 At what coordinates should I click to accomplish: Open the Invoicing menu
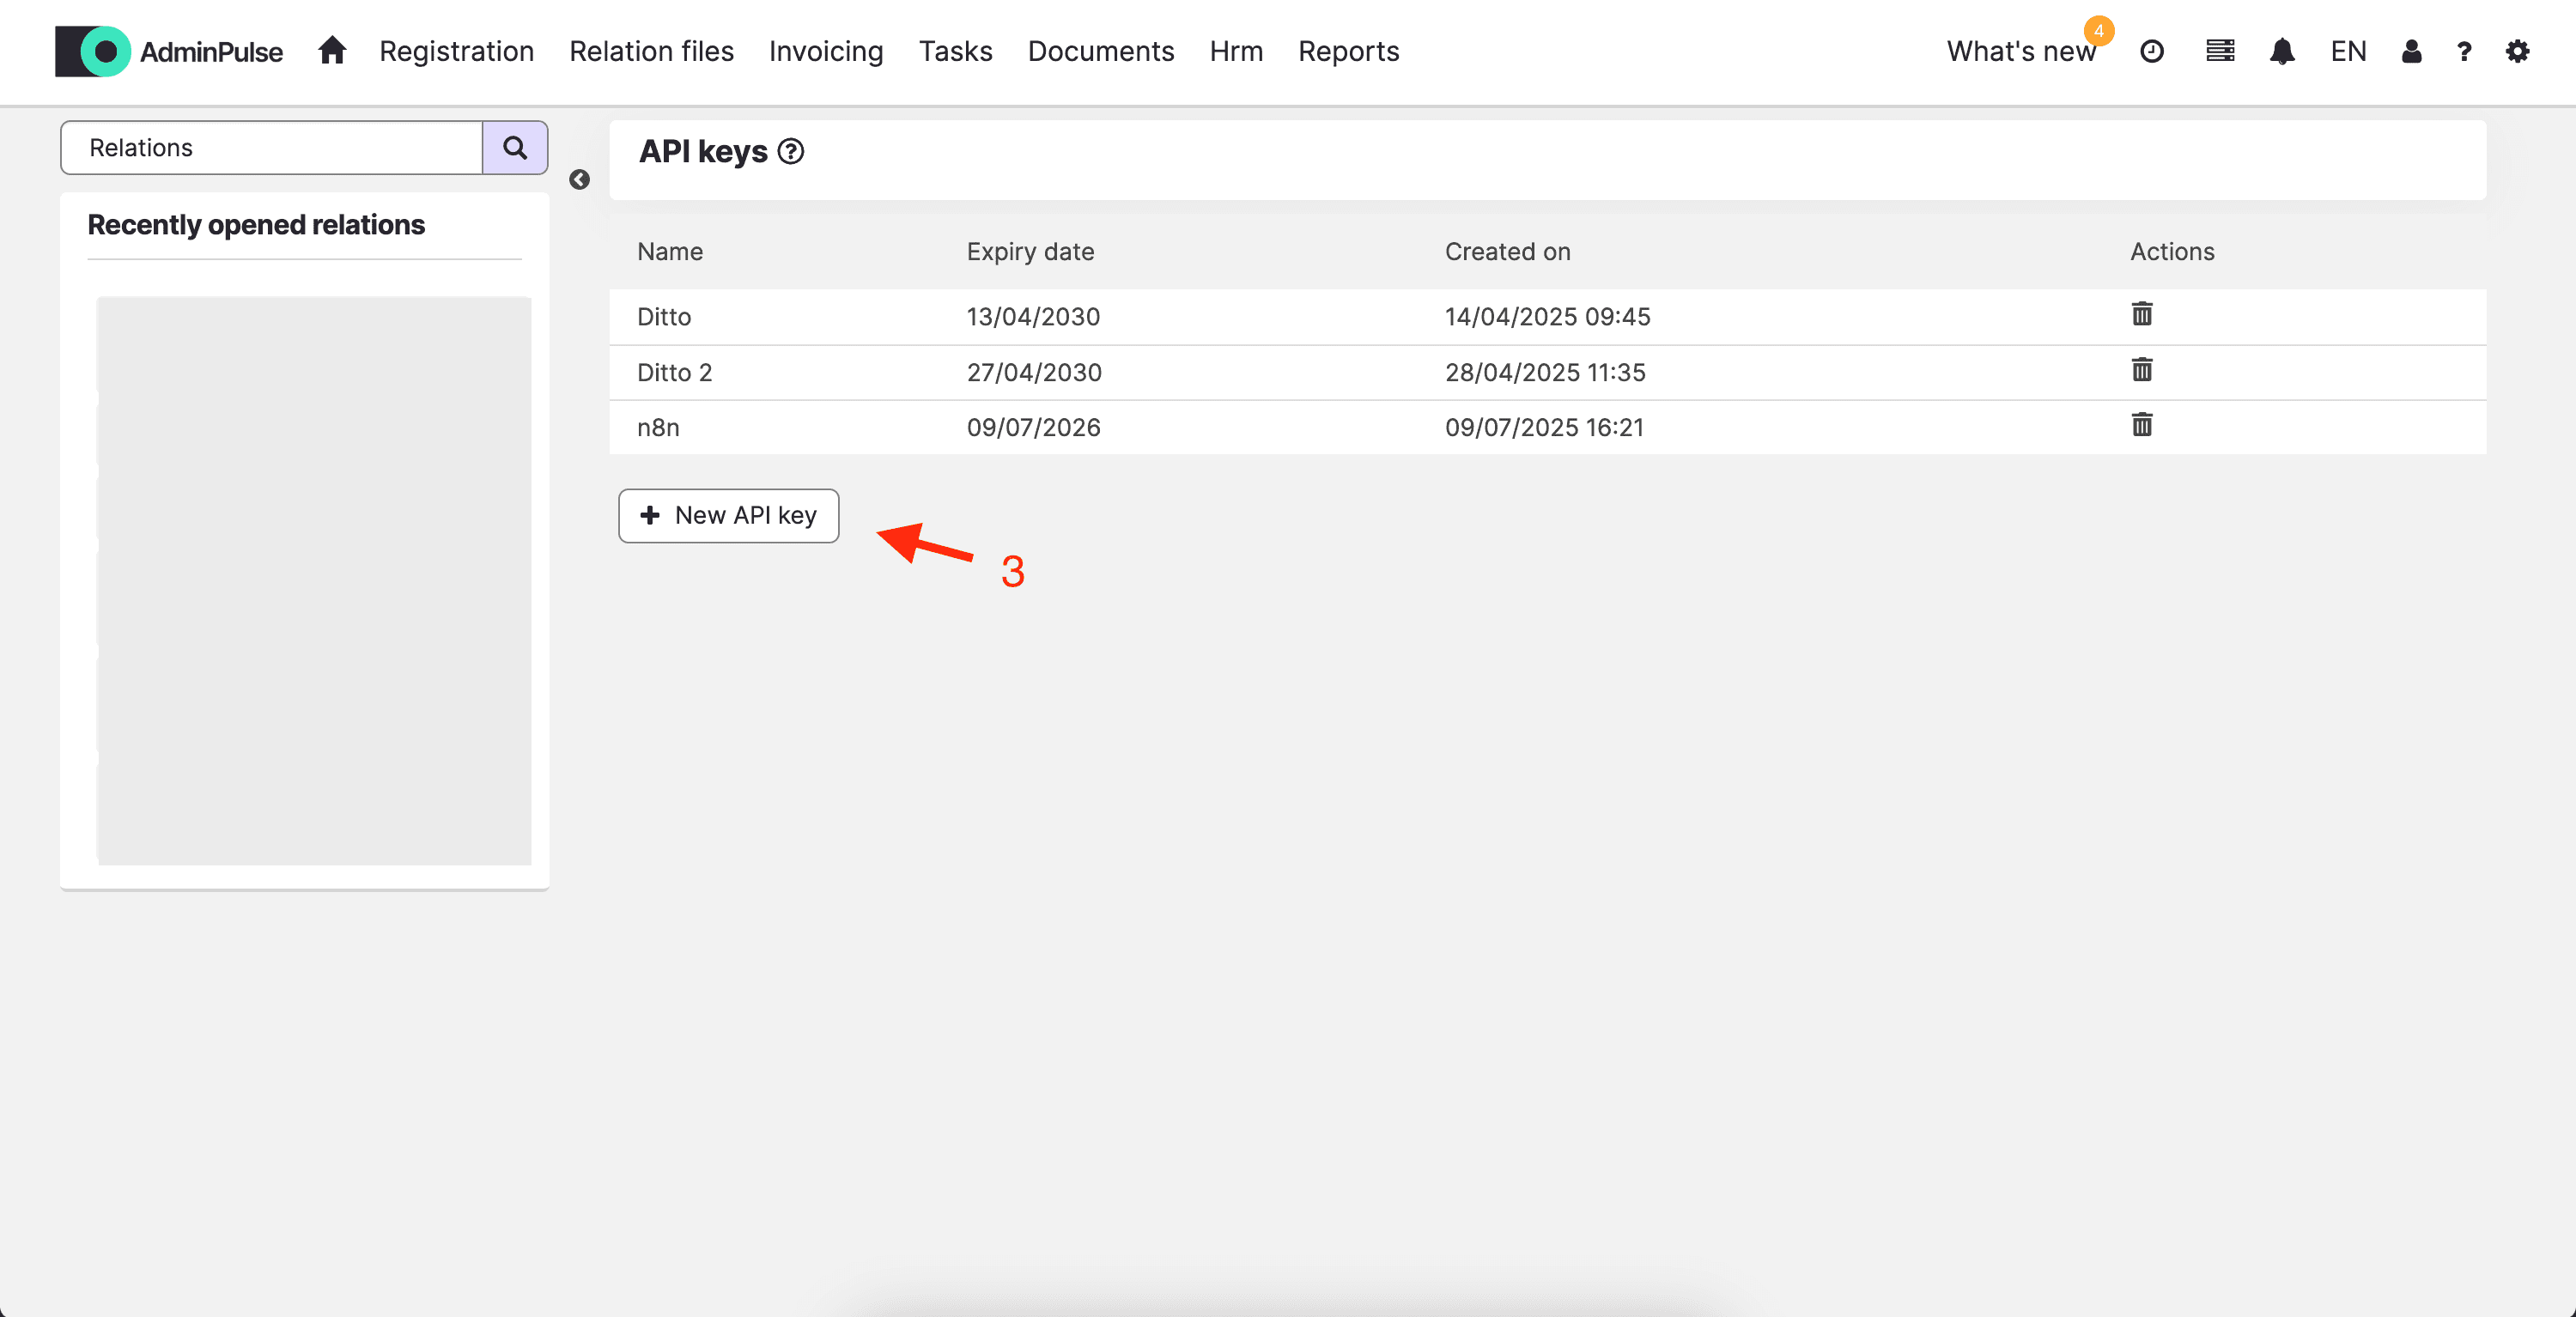click(x=826, y=52)
